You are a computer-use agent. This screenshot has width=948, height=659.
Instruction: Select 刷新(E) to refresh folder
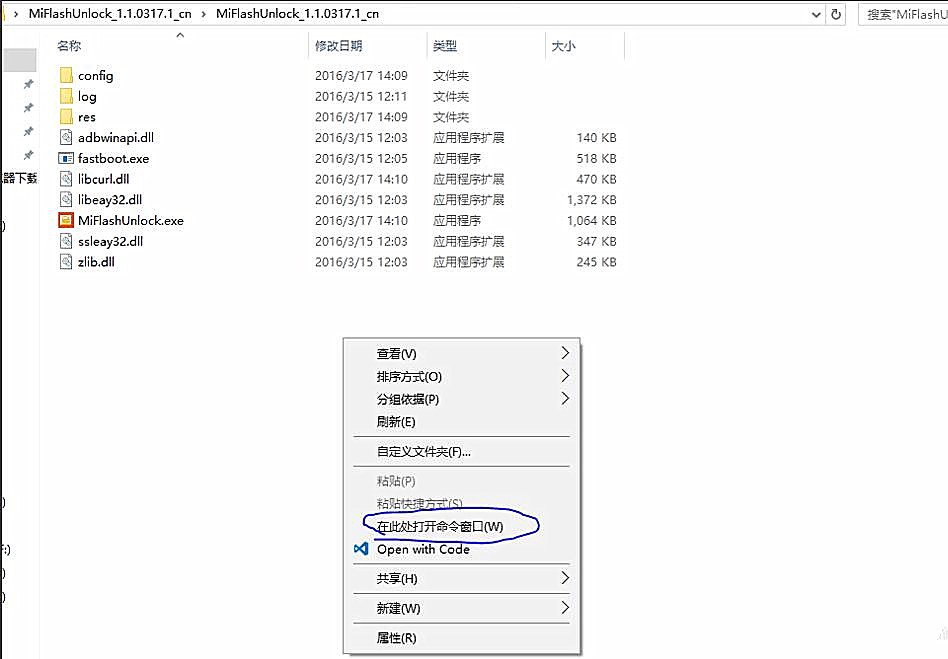(461, 421)
